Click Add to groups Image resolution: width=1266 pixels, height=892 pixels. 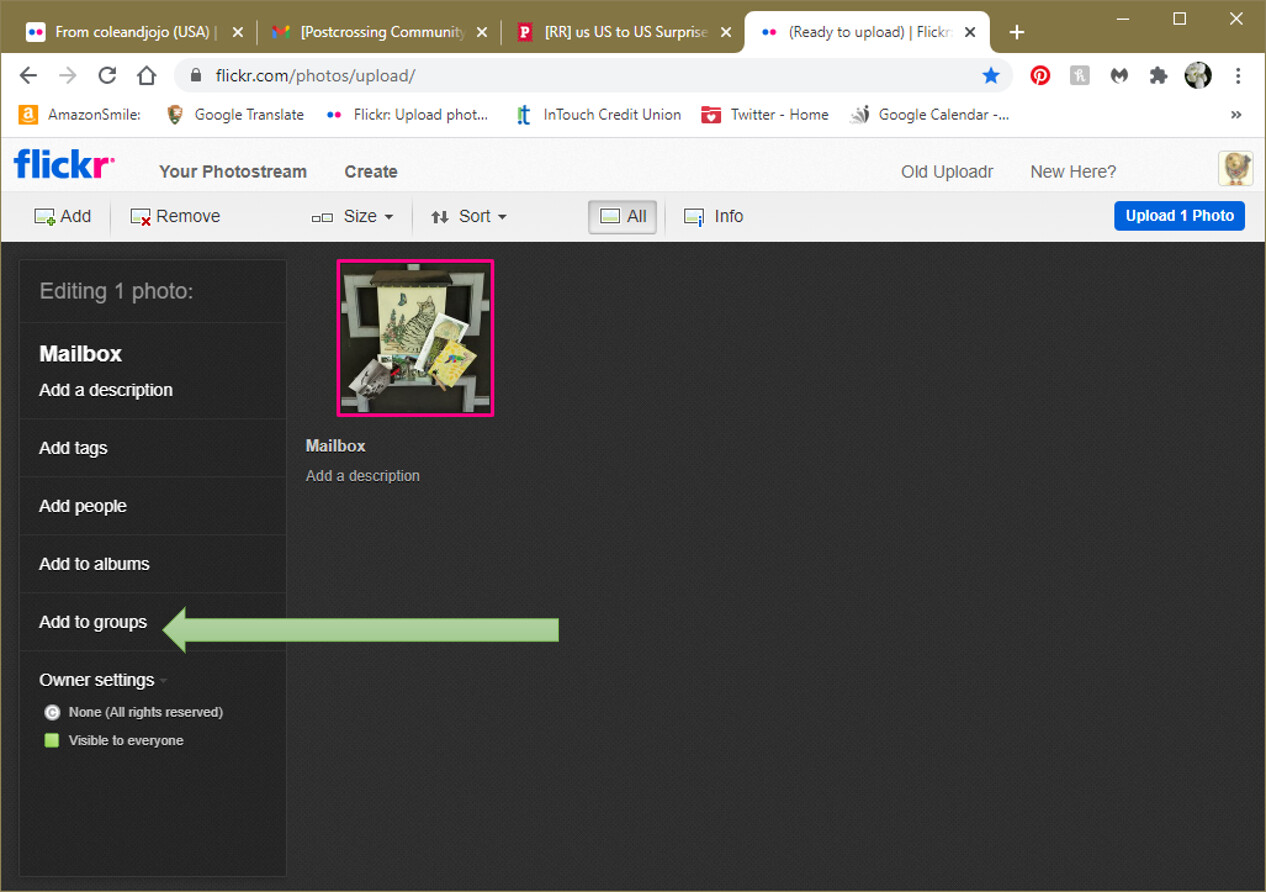[x=93, y=622]
